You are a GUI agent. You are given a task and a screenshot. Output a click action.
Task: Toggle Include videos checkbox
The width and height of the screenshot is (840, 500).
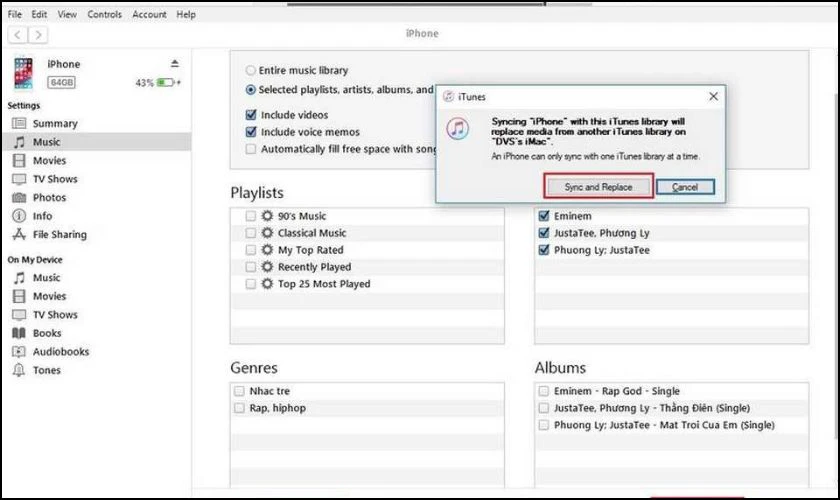pyautogui.click(x=251, y=115)
